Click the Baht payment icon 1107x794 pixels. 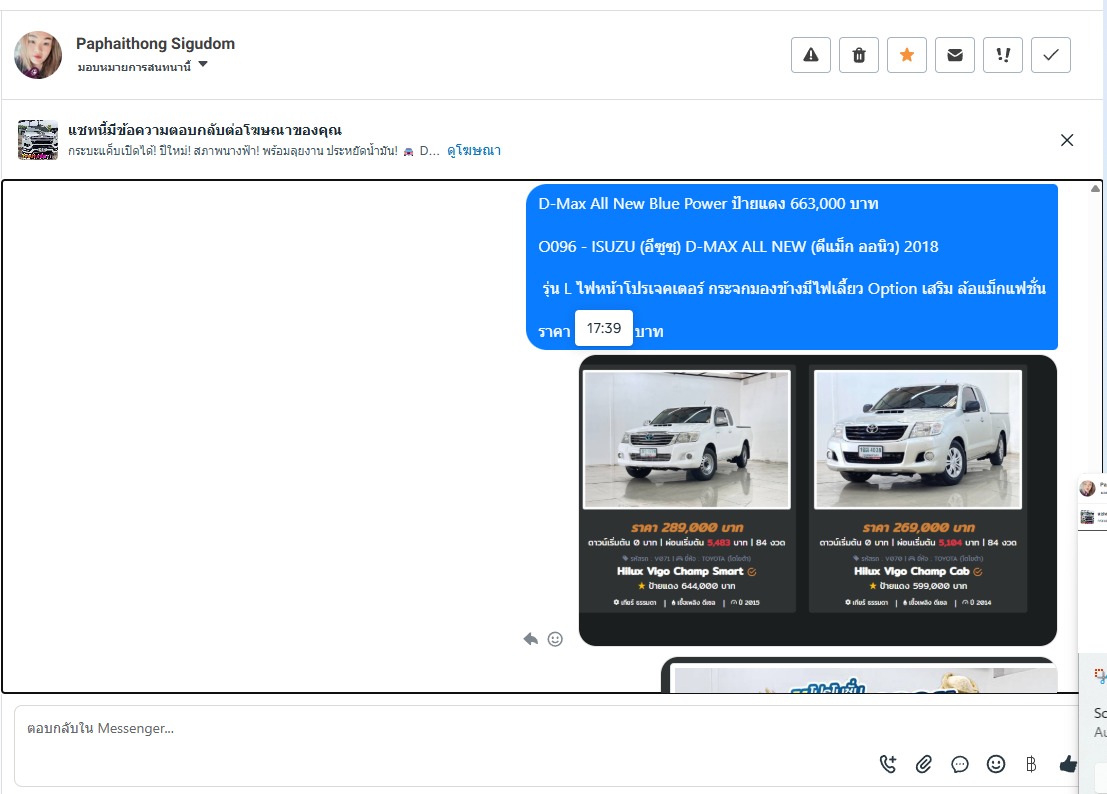(x=1031, y=764)
